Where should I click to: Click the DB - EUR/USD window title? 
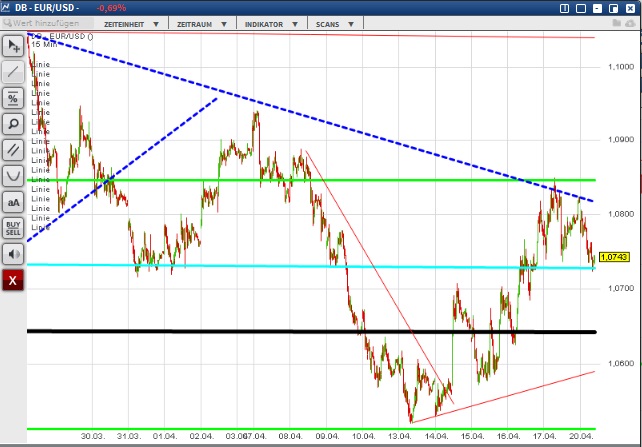pos(45,8)
